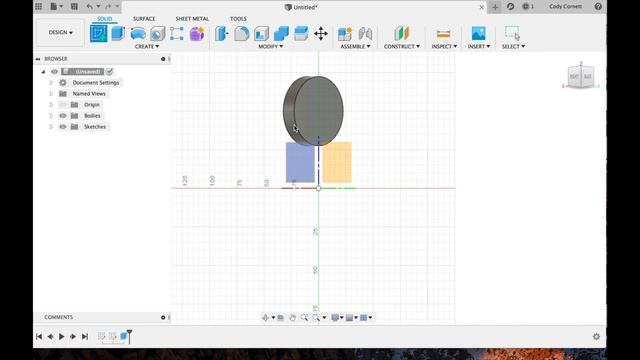
Task: Hide the Bodies folder
Action: [63, 116]
